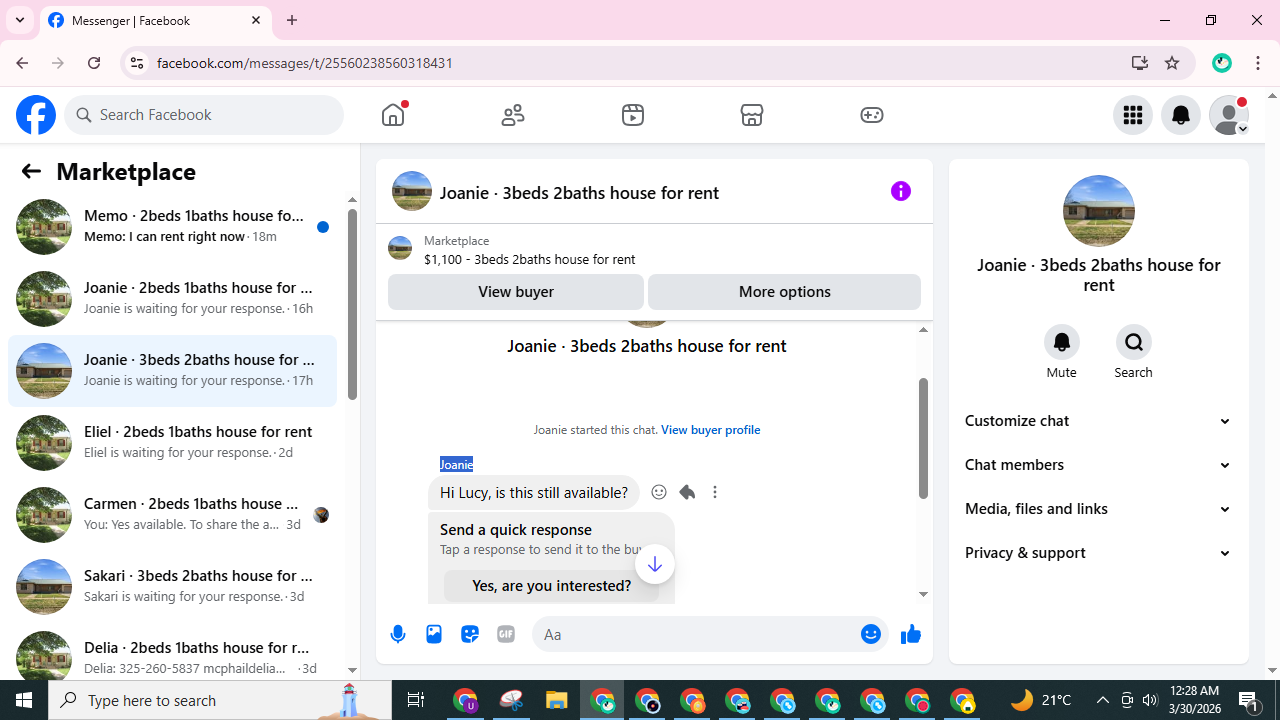Image resolution: width=1280 pixels, height=720 pixels.
Task: Open Eliel 2beds 1baths conversation
Action: 172,442
